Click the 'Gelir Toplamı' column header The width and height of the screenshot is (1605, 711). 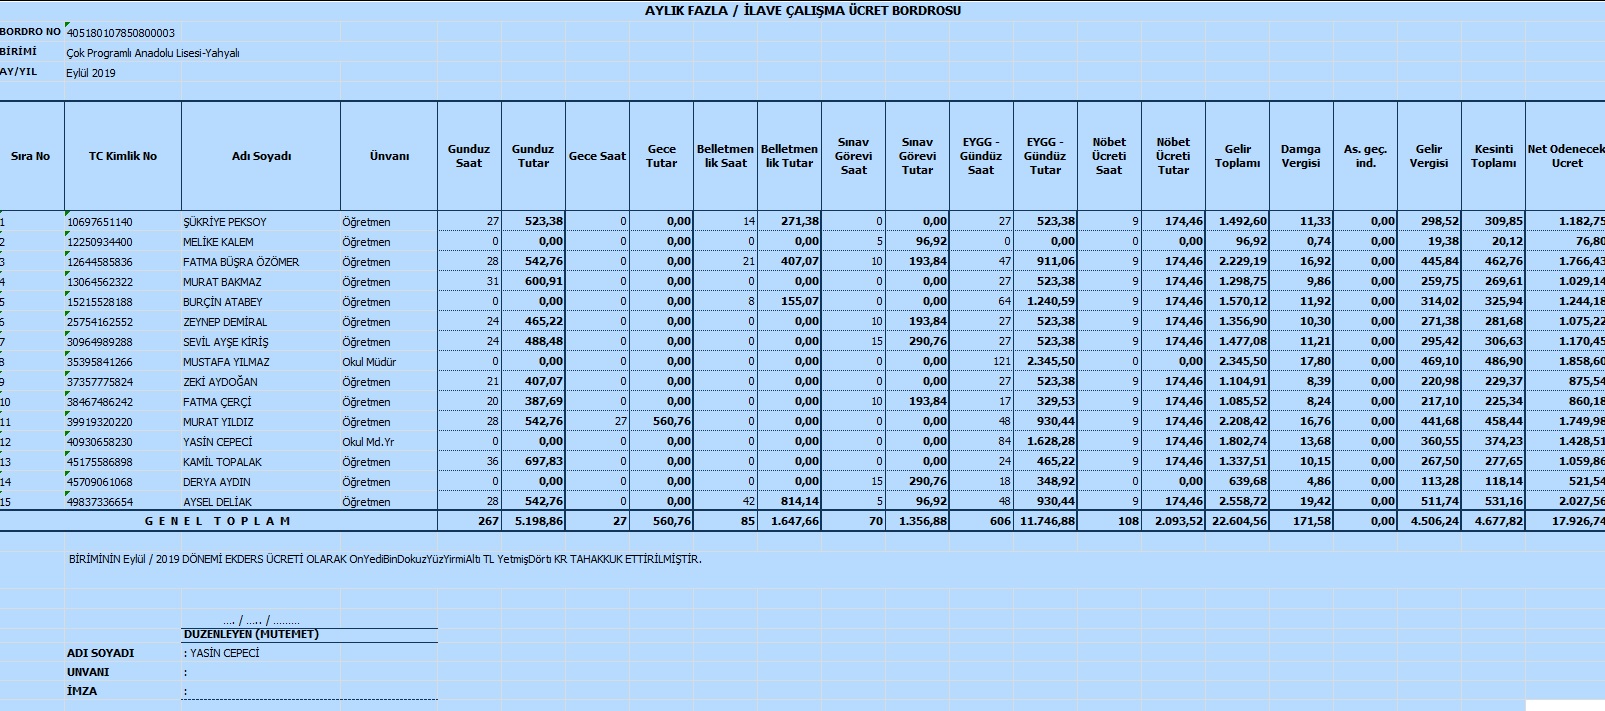pyautogui.click(x=1237, y=156)
